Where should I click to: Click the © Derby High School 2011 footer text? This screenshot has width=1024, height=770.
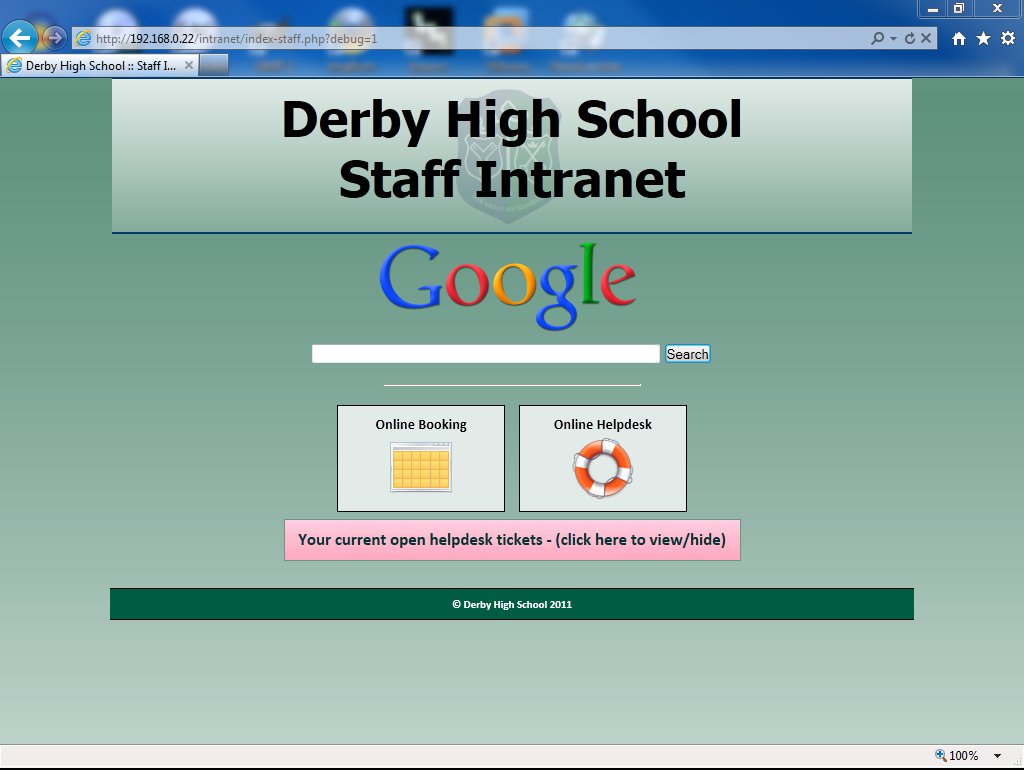[512, 604]
